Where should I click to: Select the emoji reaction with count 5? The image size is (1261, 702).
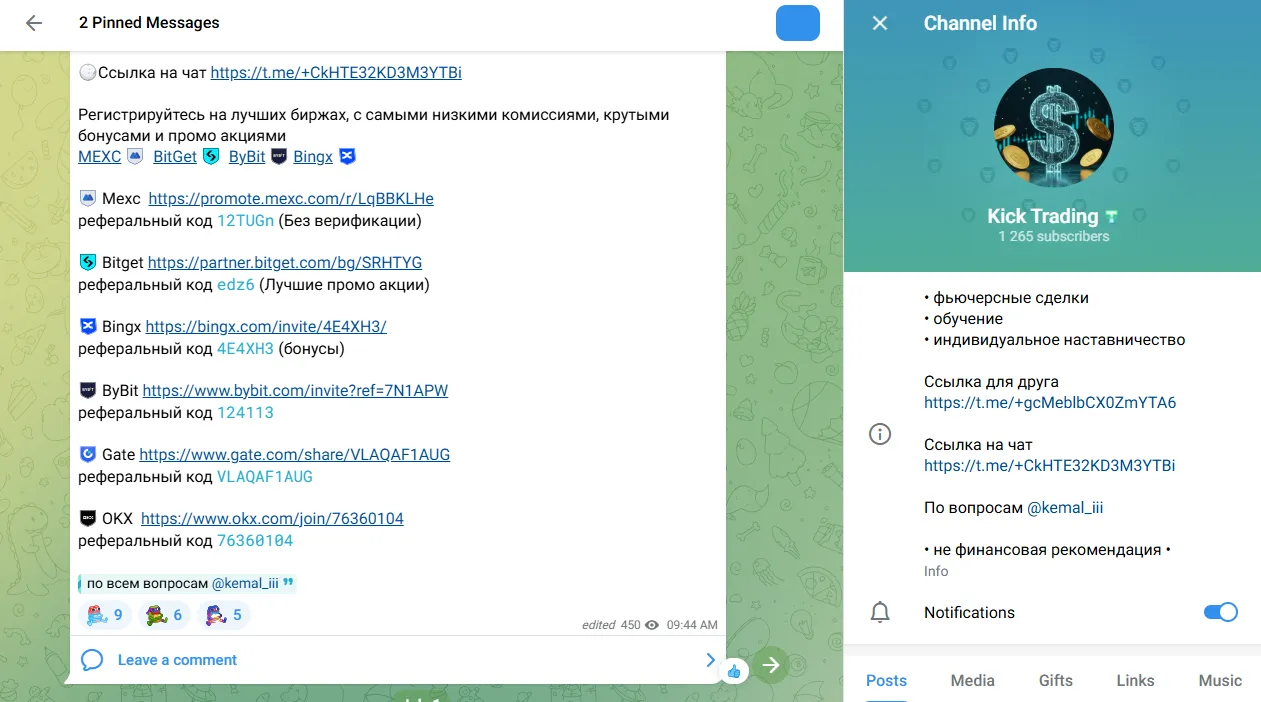tap(224, 615)
